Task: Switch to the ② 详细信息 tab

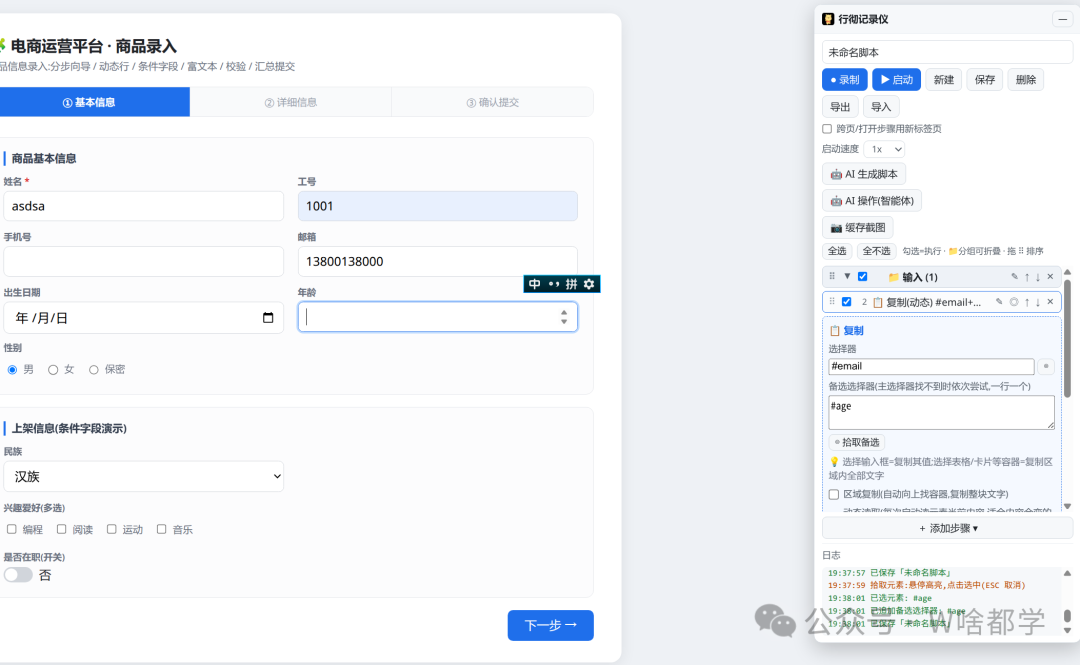Action: coord(291,102)
